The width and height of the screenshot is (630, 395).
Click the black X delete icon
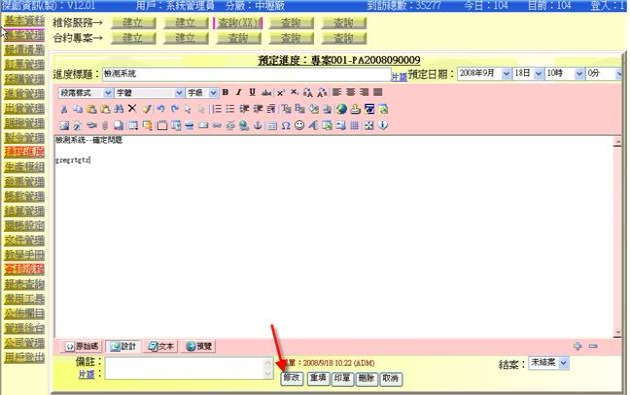click(x=132, y=108)
